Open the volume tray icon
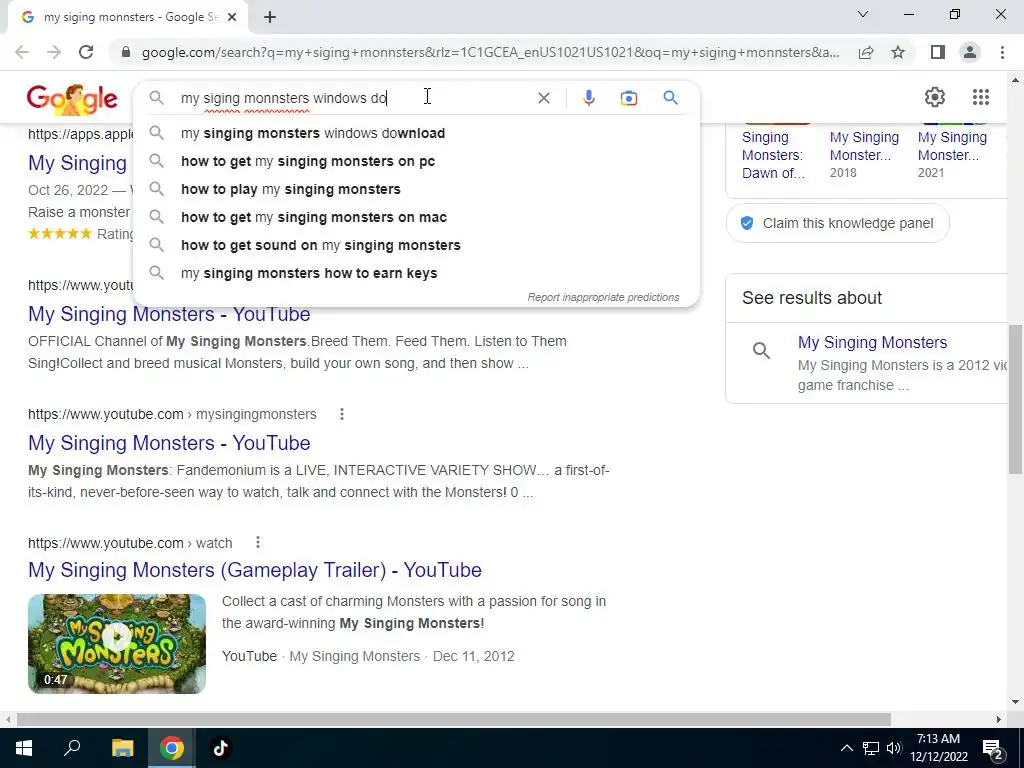1024x768 pixels. tap(894, 748)
